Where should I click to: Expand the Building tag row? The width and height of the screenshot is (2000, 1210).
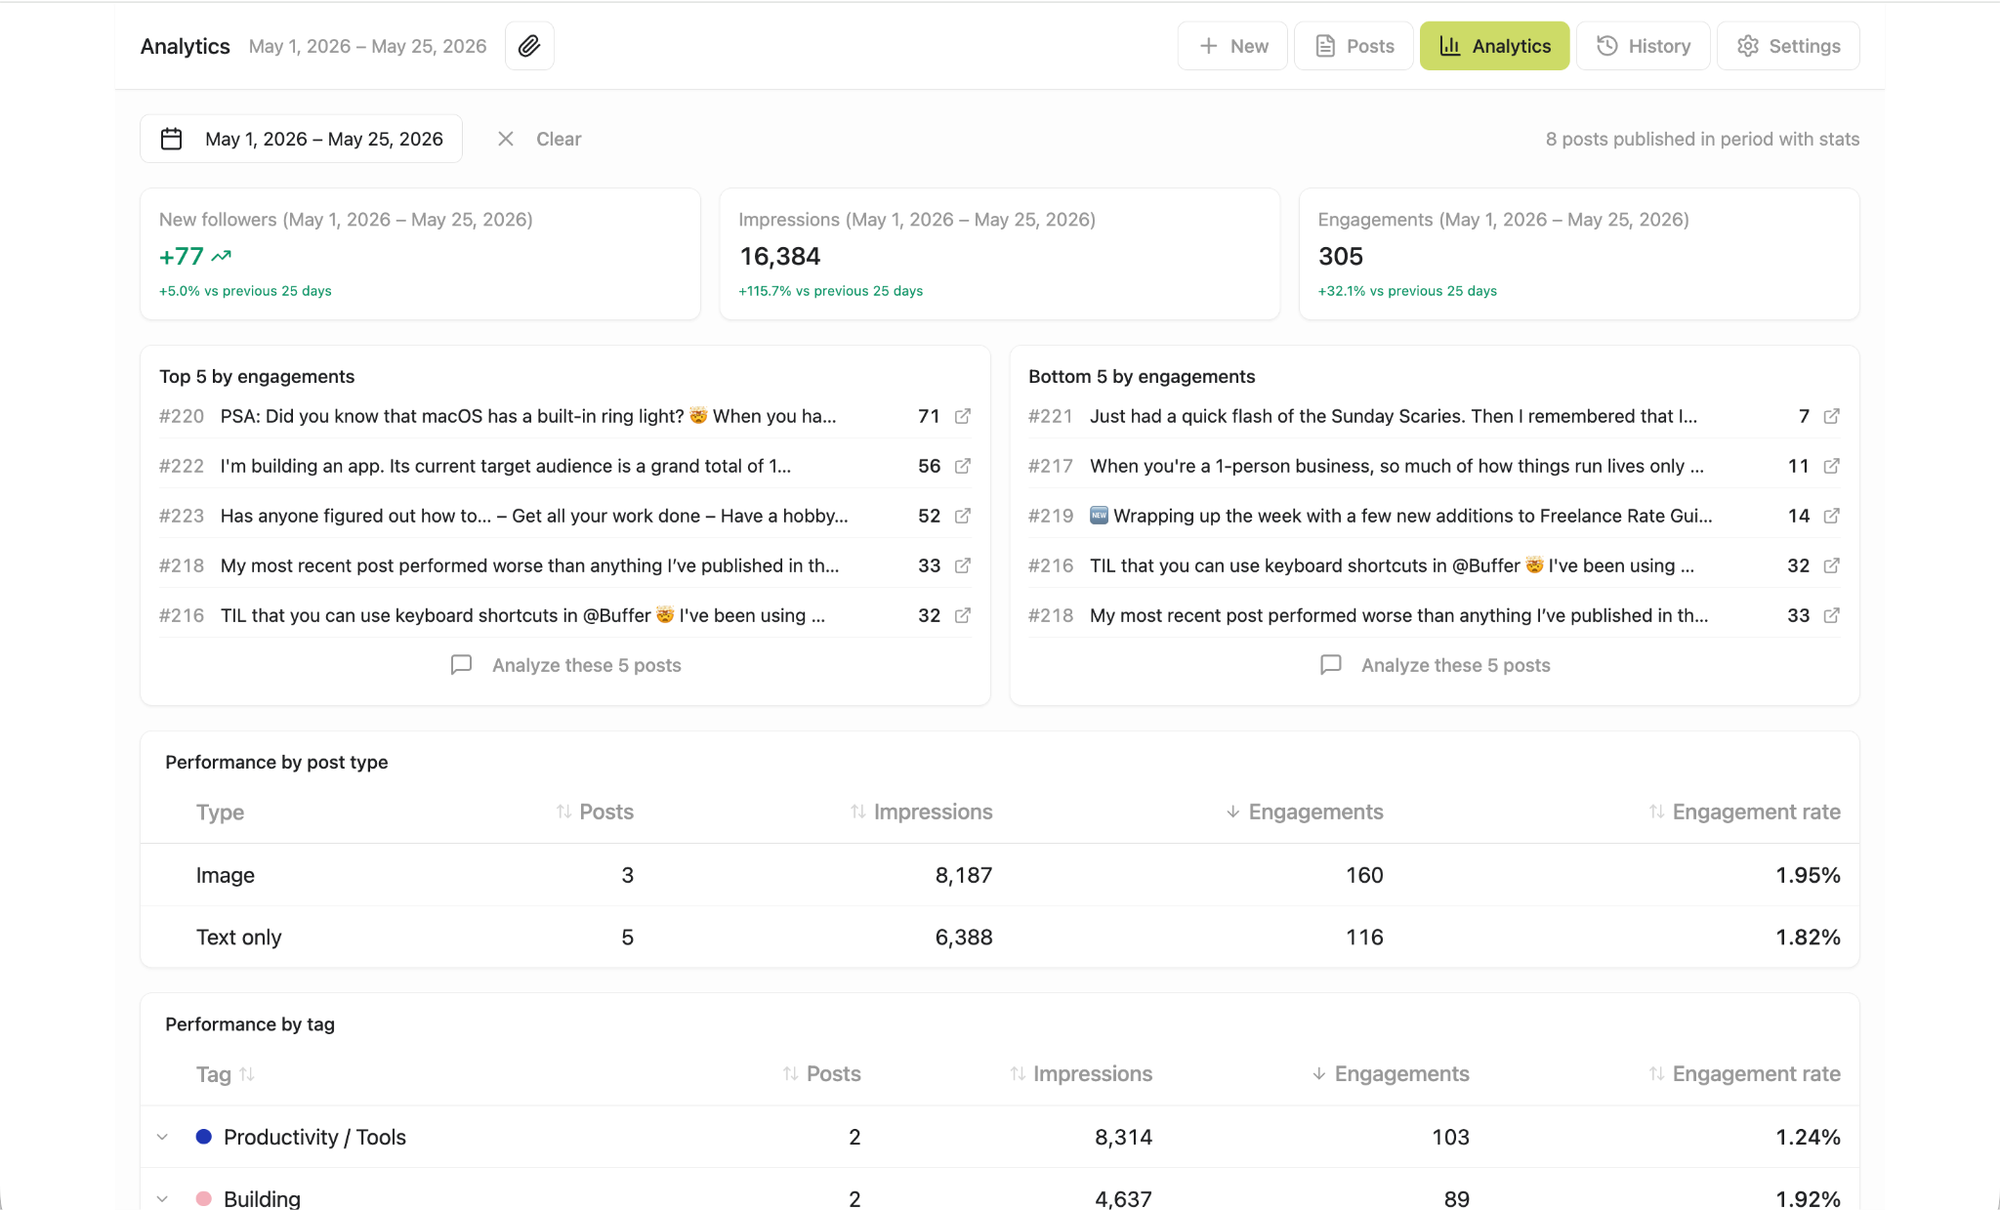click(x=162, y=1198)
